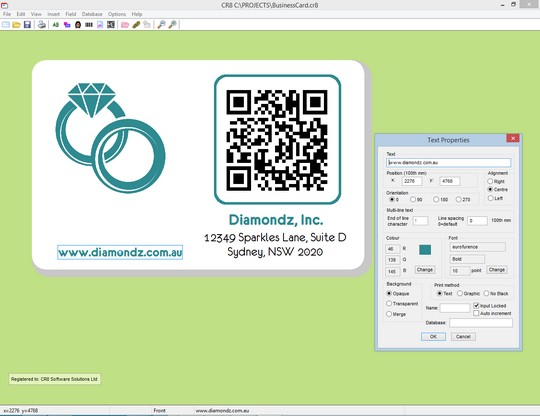The width and height of the screenshot is (540, 416).
Task: Click the Name input field
Action: click(x=455, y=308)
